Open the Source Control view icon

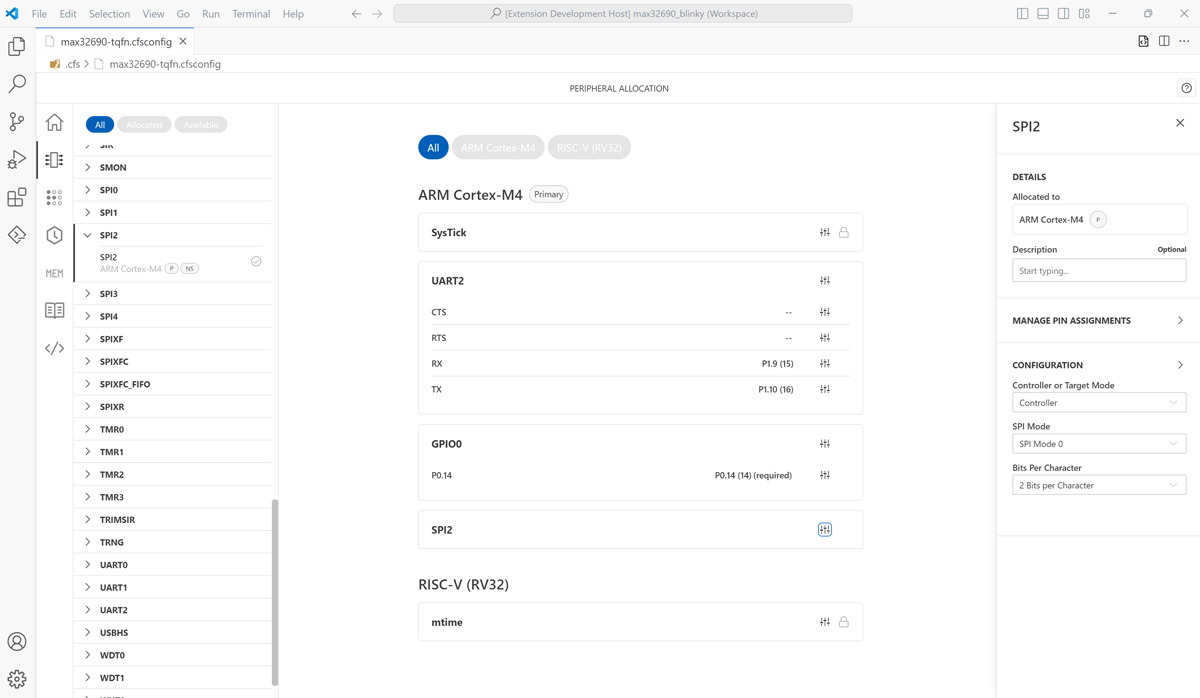[17, 121]
